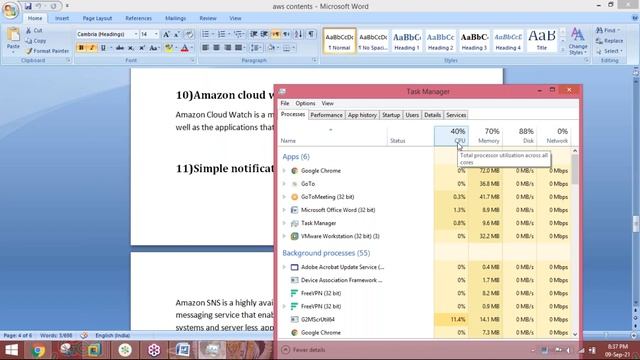This screenshot has height=360, width=640.
Task: Click the Find command in Editing
Action: 608,31
